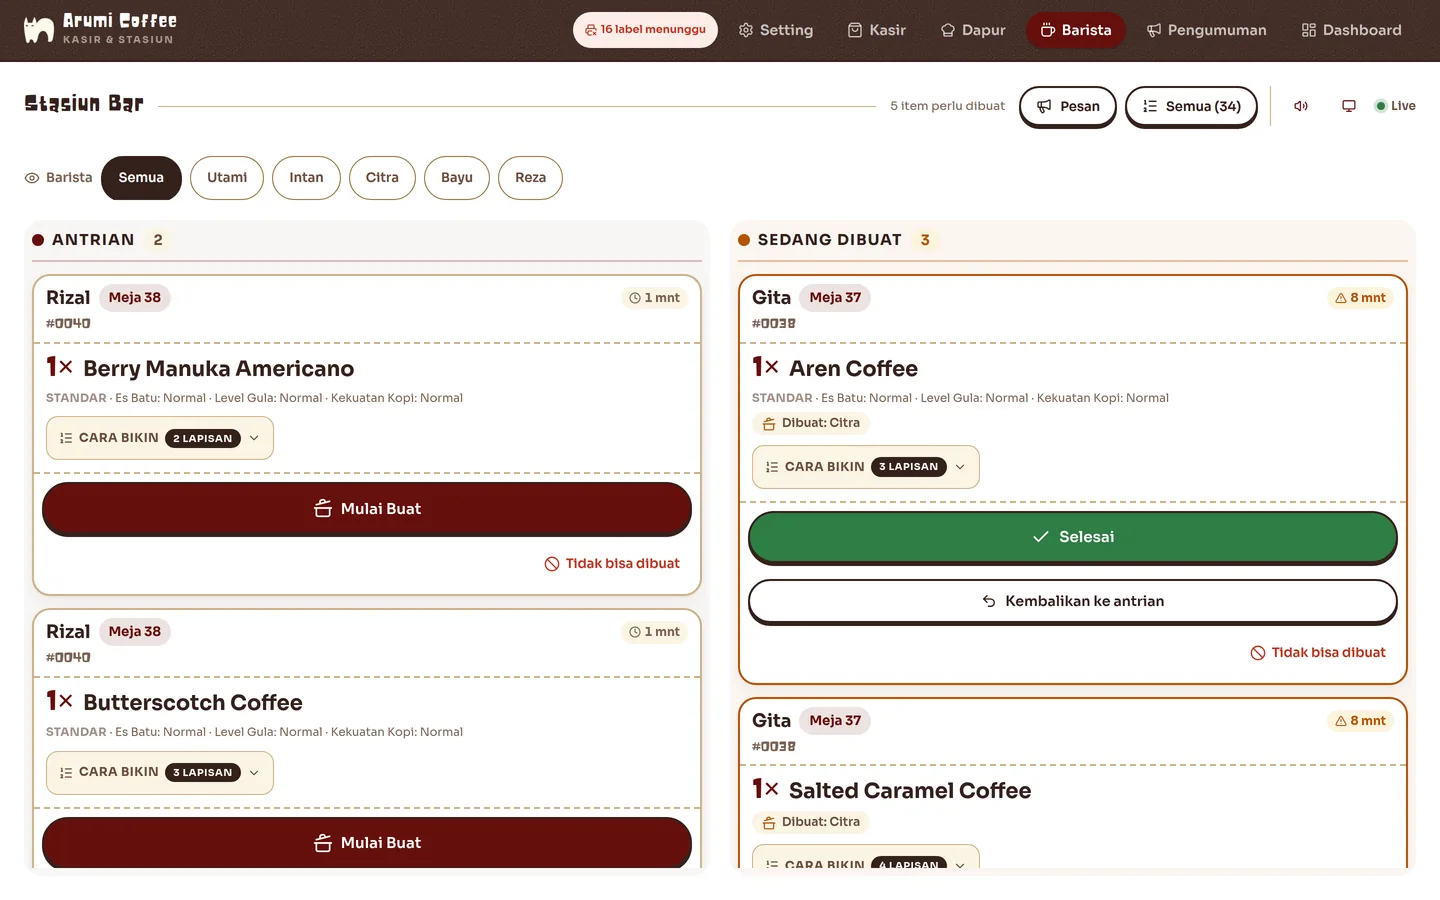This screenshot has width=1440, height=900.
Task: Click Dibuat: Citra label on Salted Caramel Coffee
Action: click(811, 823)
